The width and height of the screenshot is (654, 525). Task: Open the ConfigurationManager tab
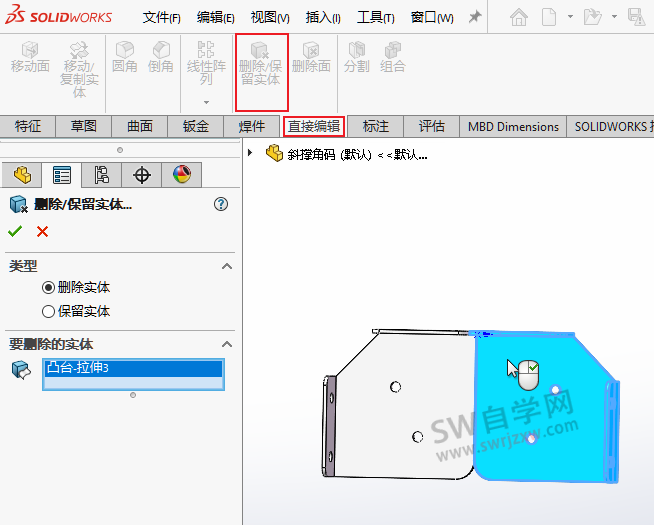102,175
